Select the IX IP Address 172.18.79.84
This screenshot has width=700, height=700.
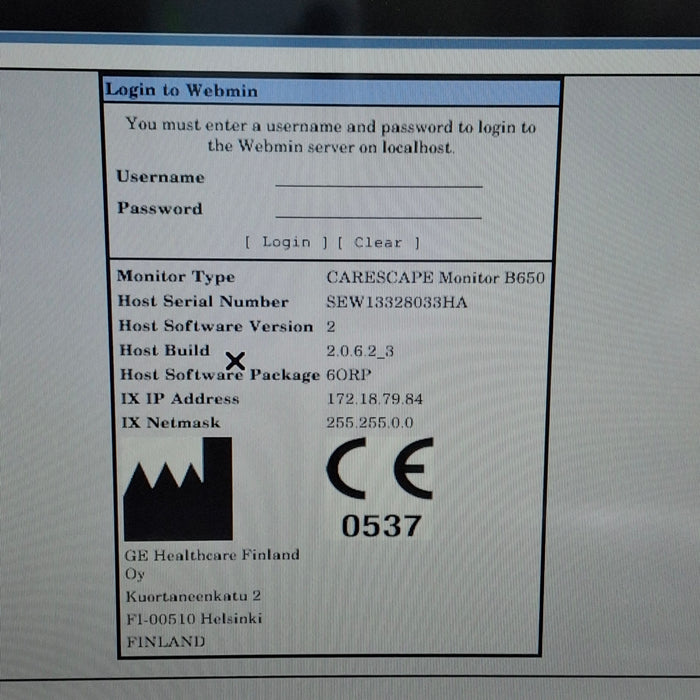point(374,399)
